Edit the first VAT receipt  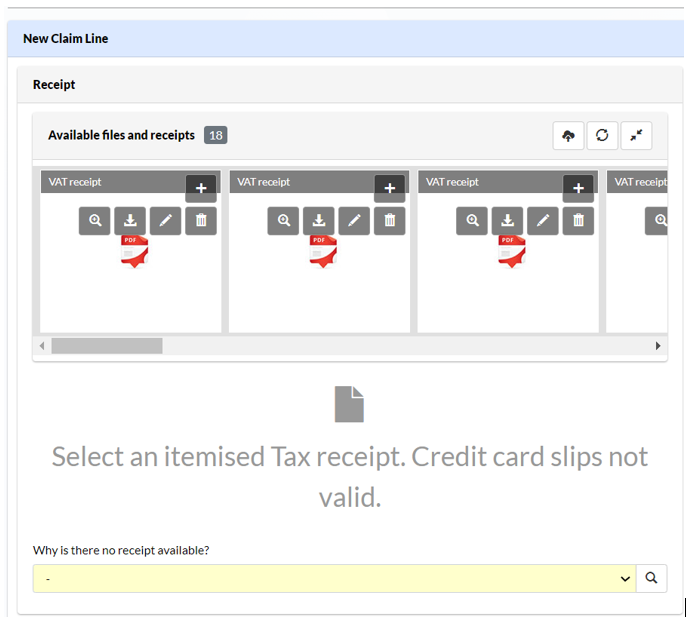tap(166, 220)
